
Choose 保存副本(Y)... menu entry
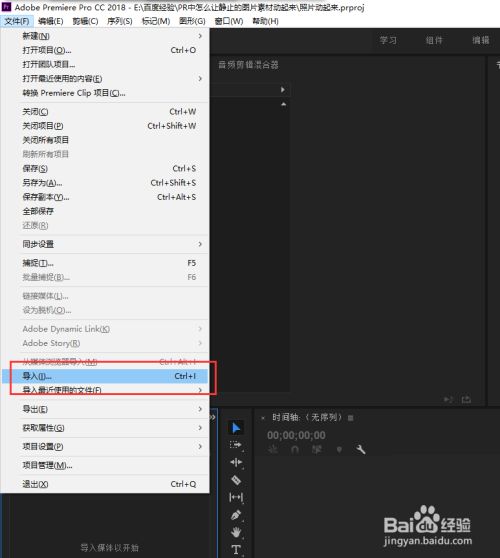[105, 197]
